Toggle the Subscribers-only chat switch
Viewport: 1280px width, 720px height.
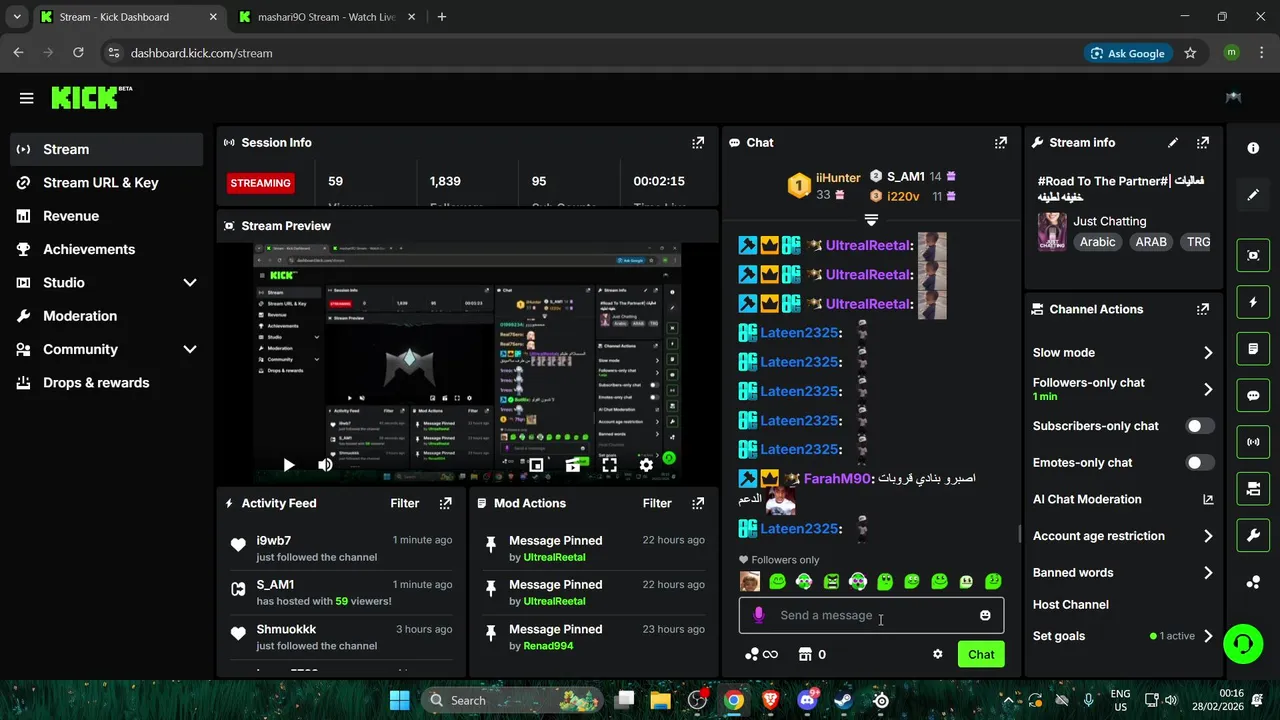click(x=1200, y=426)
